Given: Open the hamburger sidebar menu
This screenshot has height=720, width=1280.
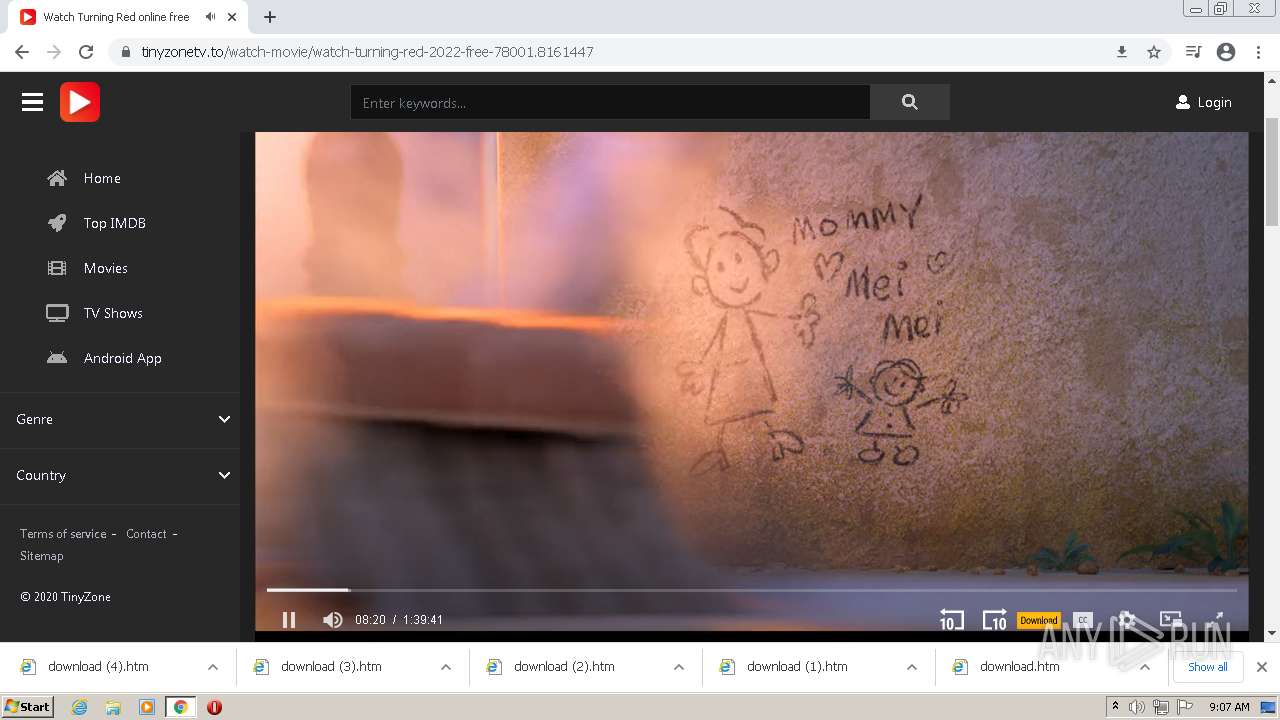Looking at the screenshot, I should coord(32,102).
